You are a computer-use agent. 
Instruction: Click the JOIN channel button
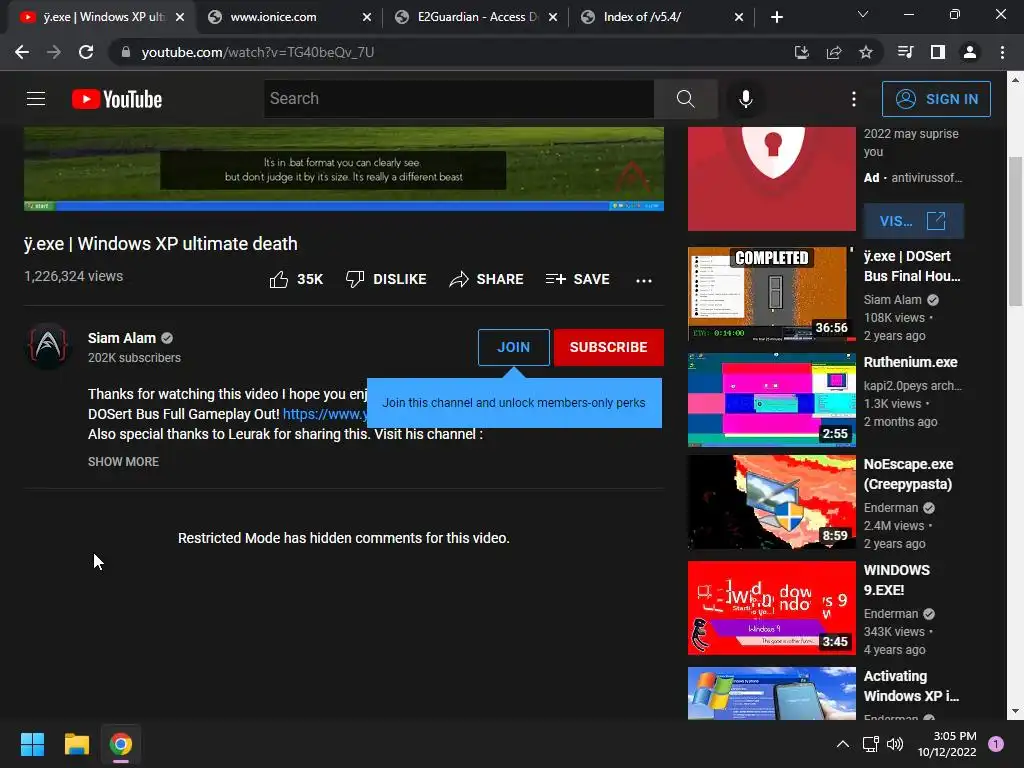513,347
